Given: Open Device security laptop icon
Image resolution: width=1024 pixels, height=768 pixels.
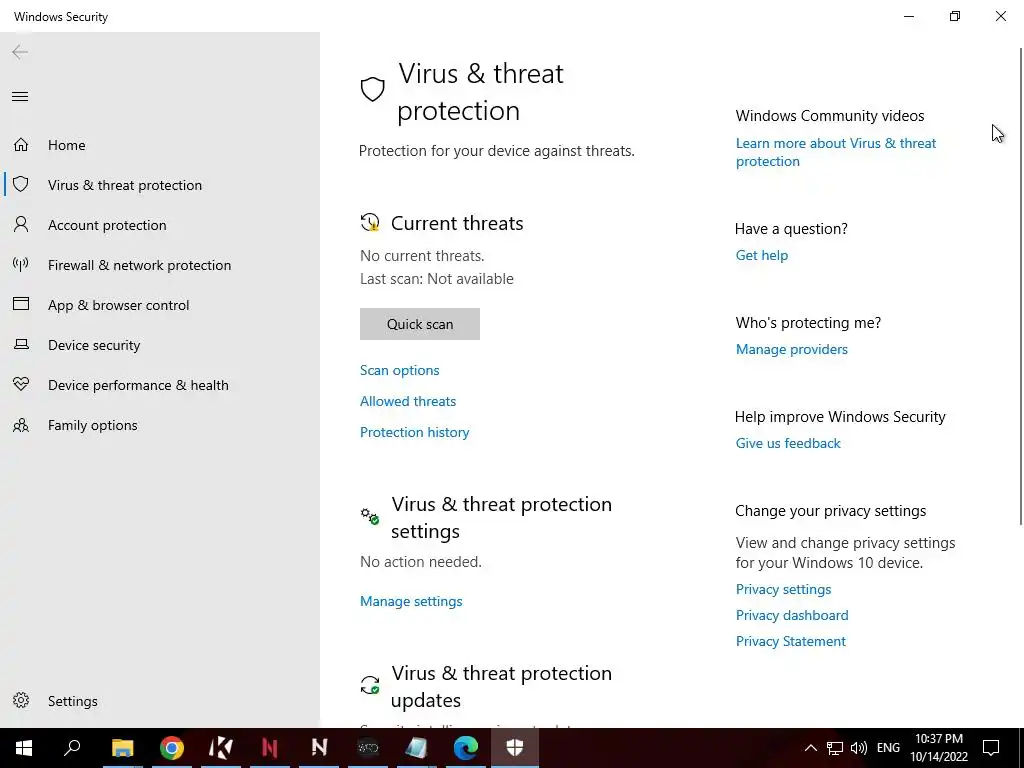Looking at the screenshot, I should [x=21, y=345].
